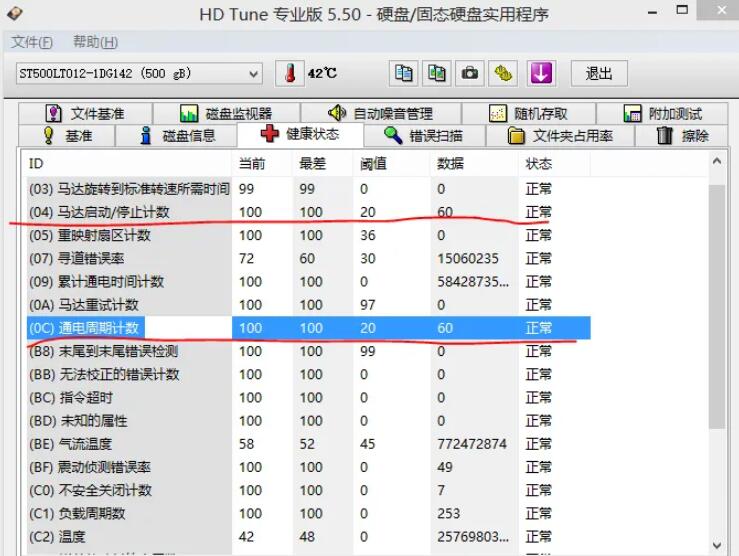739x556 pixels.
Task: Select row (C2) 温度
Action: (309, 537)
